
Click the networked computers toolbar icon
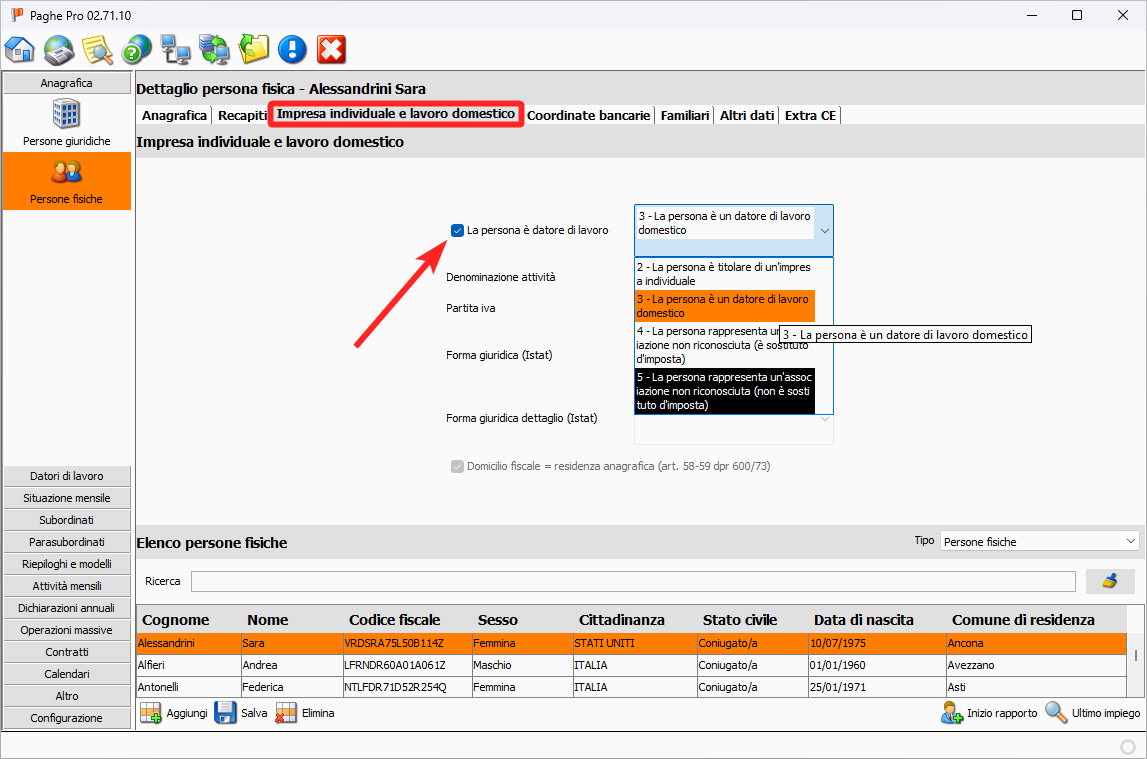176,49
